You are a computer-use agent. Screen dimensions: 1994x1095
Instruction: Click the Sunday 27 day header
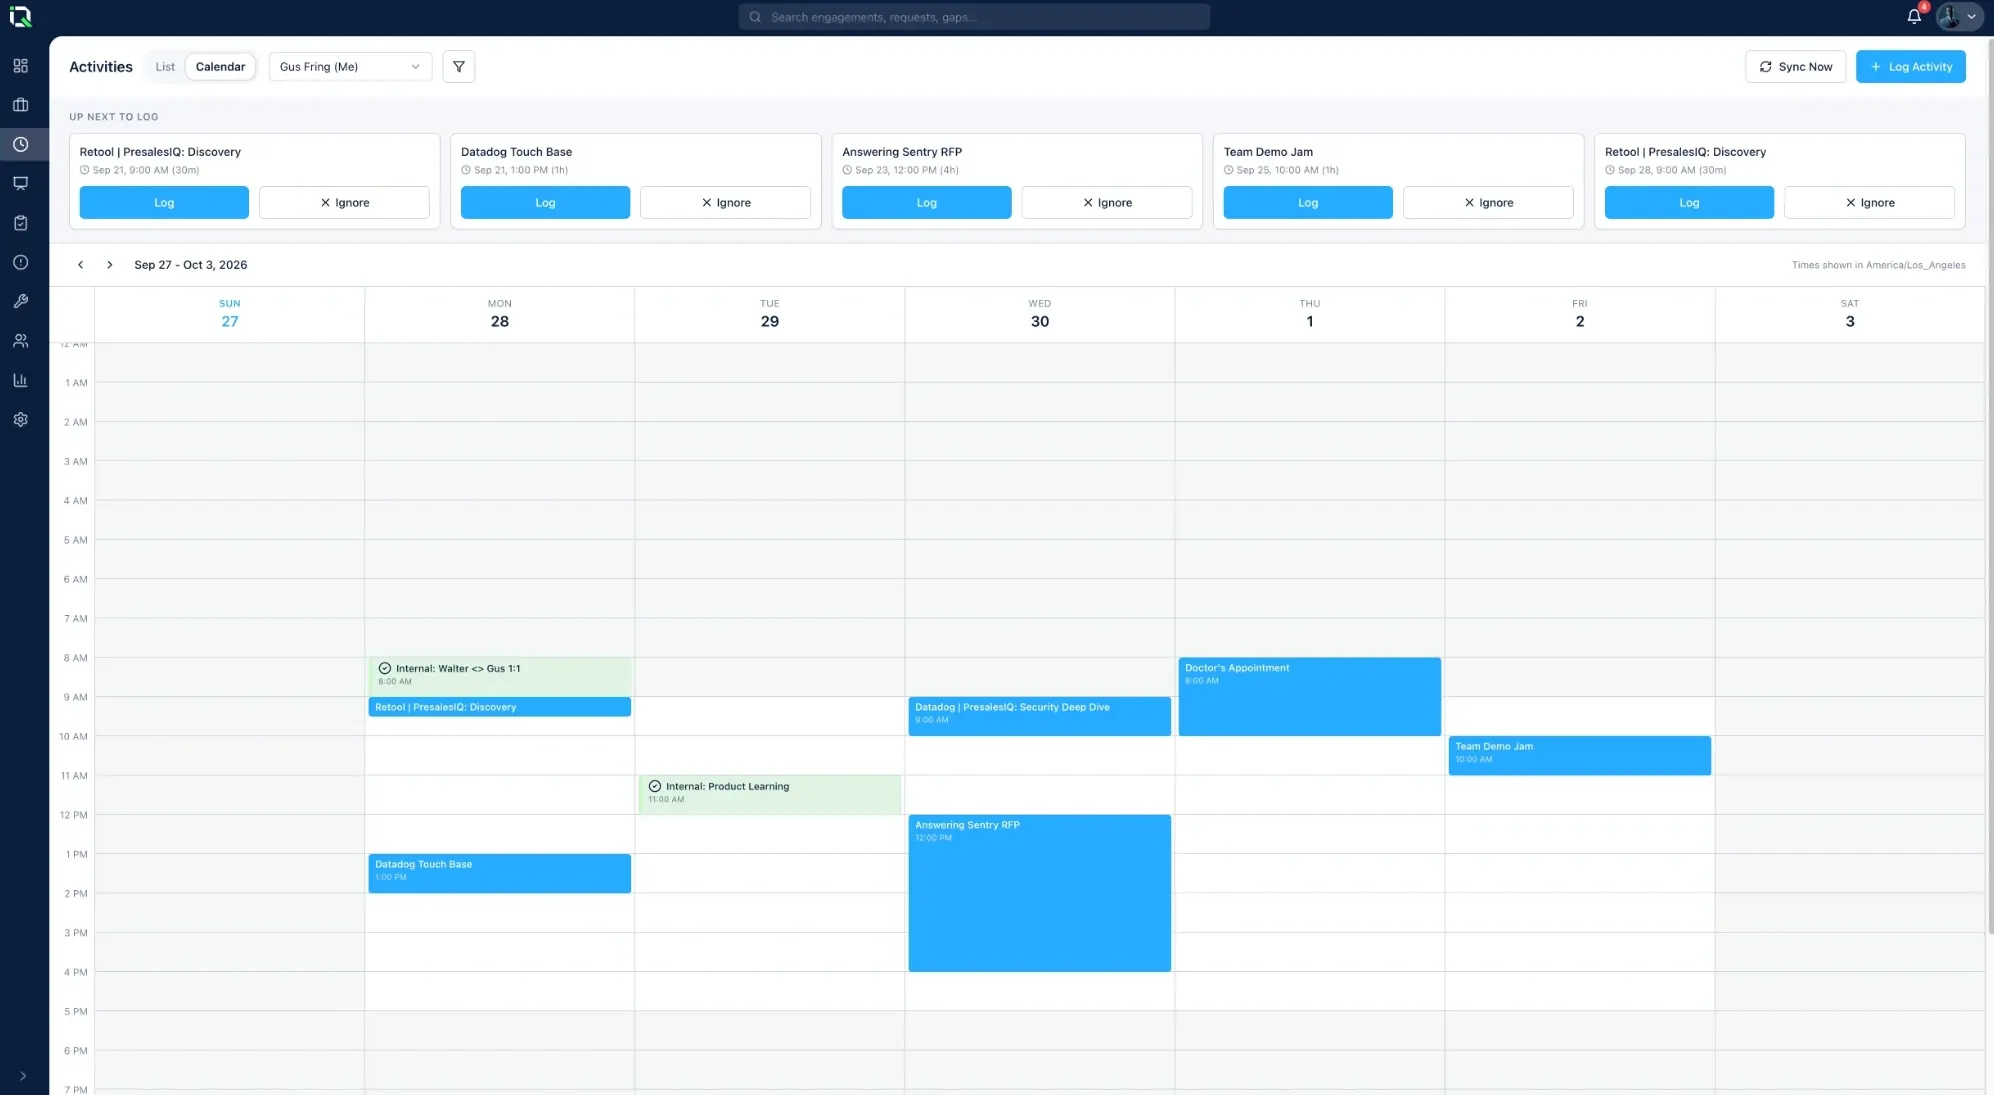click(230, 314)
